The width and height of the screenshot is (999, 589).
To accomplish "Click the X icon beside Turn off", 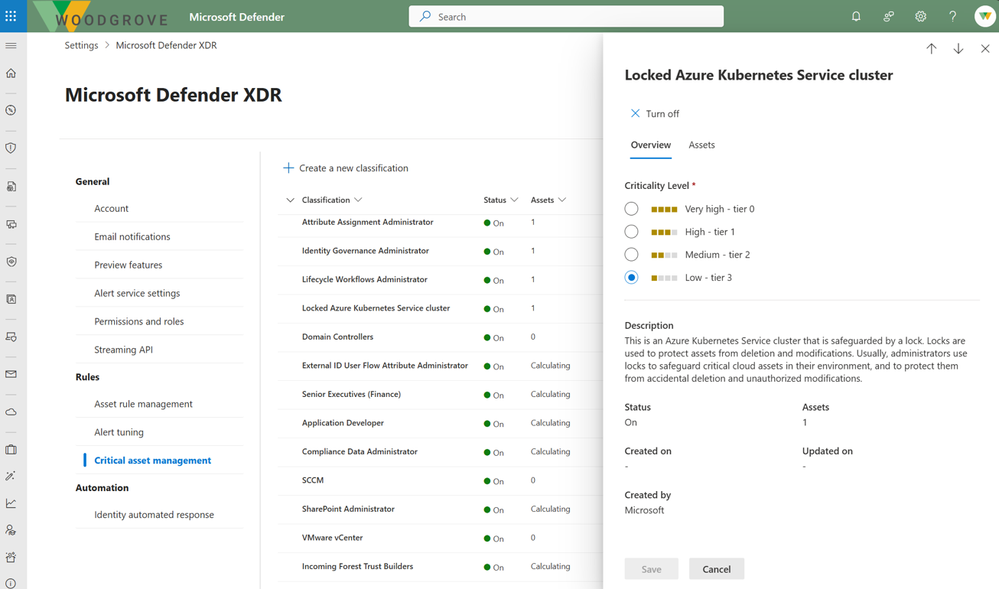I will click(x=635, y=113).
